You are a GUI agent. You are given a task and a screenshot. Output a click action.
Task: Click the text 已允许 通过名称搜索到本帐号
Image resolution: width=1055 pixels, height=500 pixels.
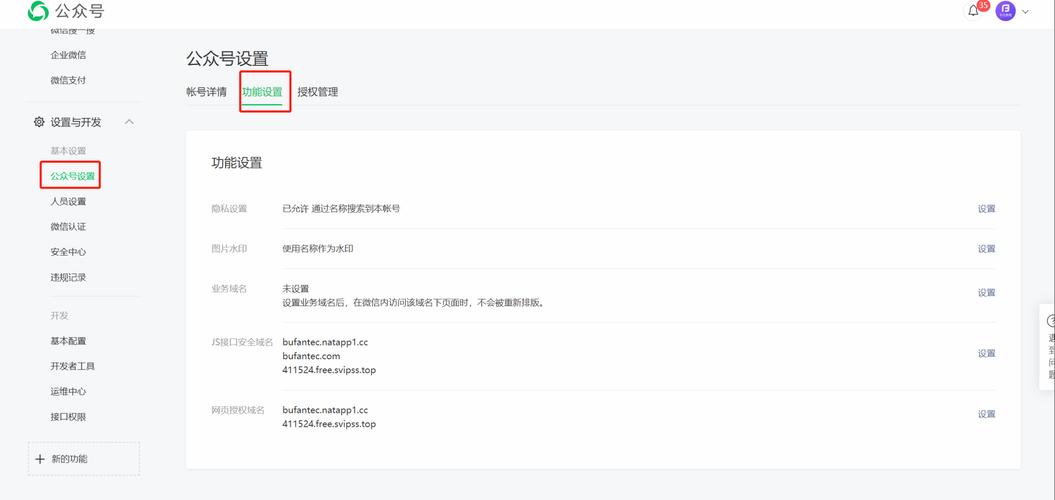[341, 209]
